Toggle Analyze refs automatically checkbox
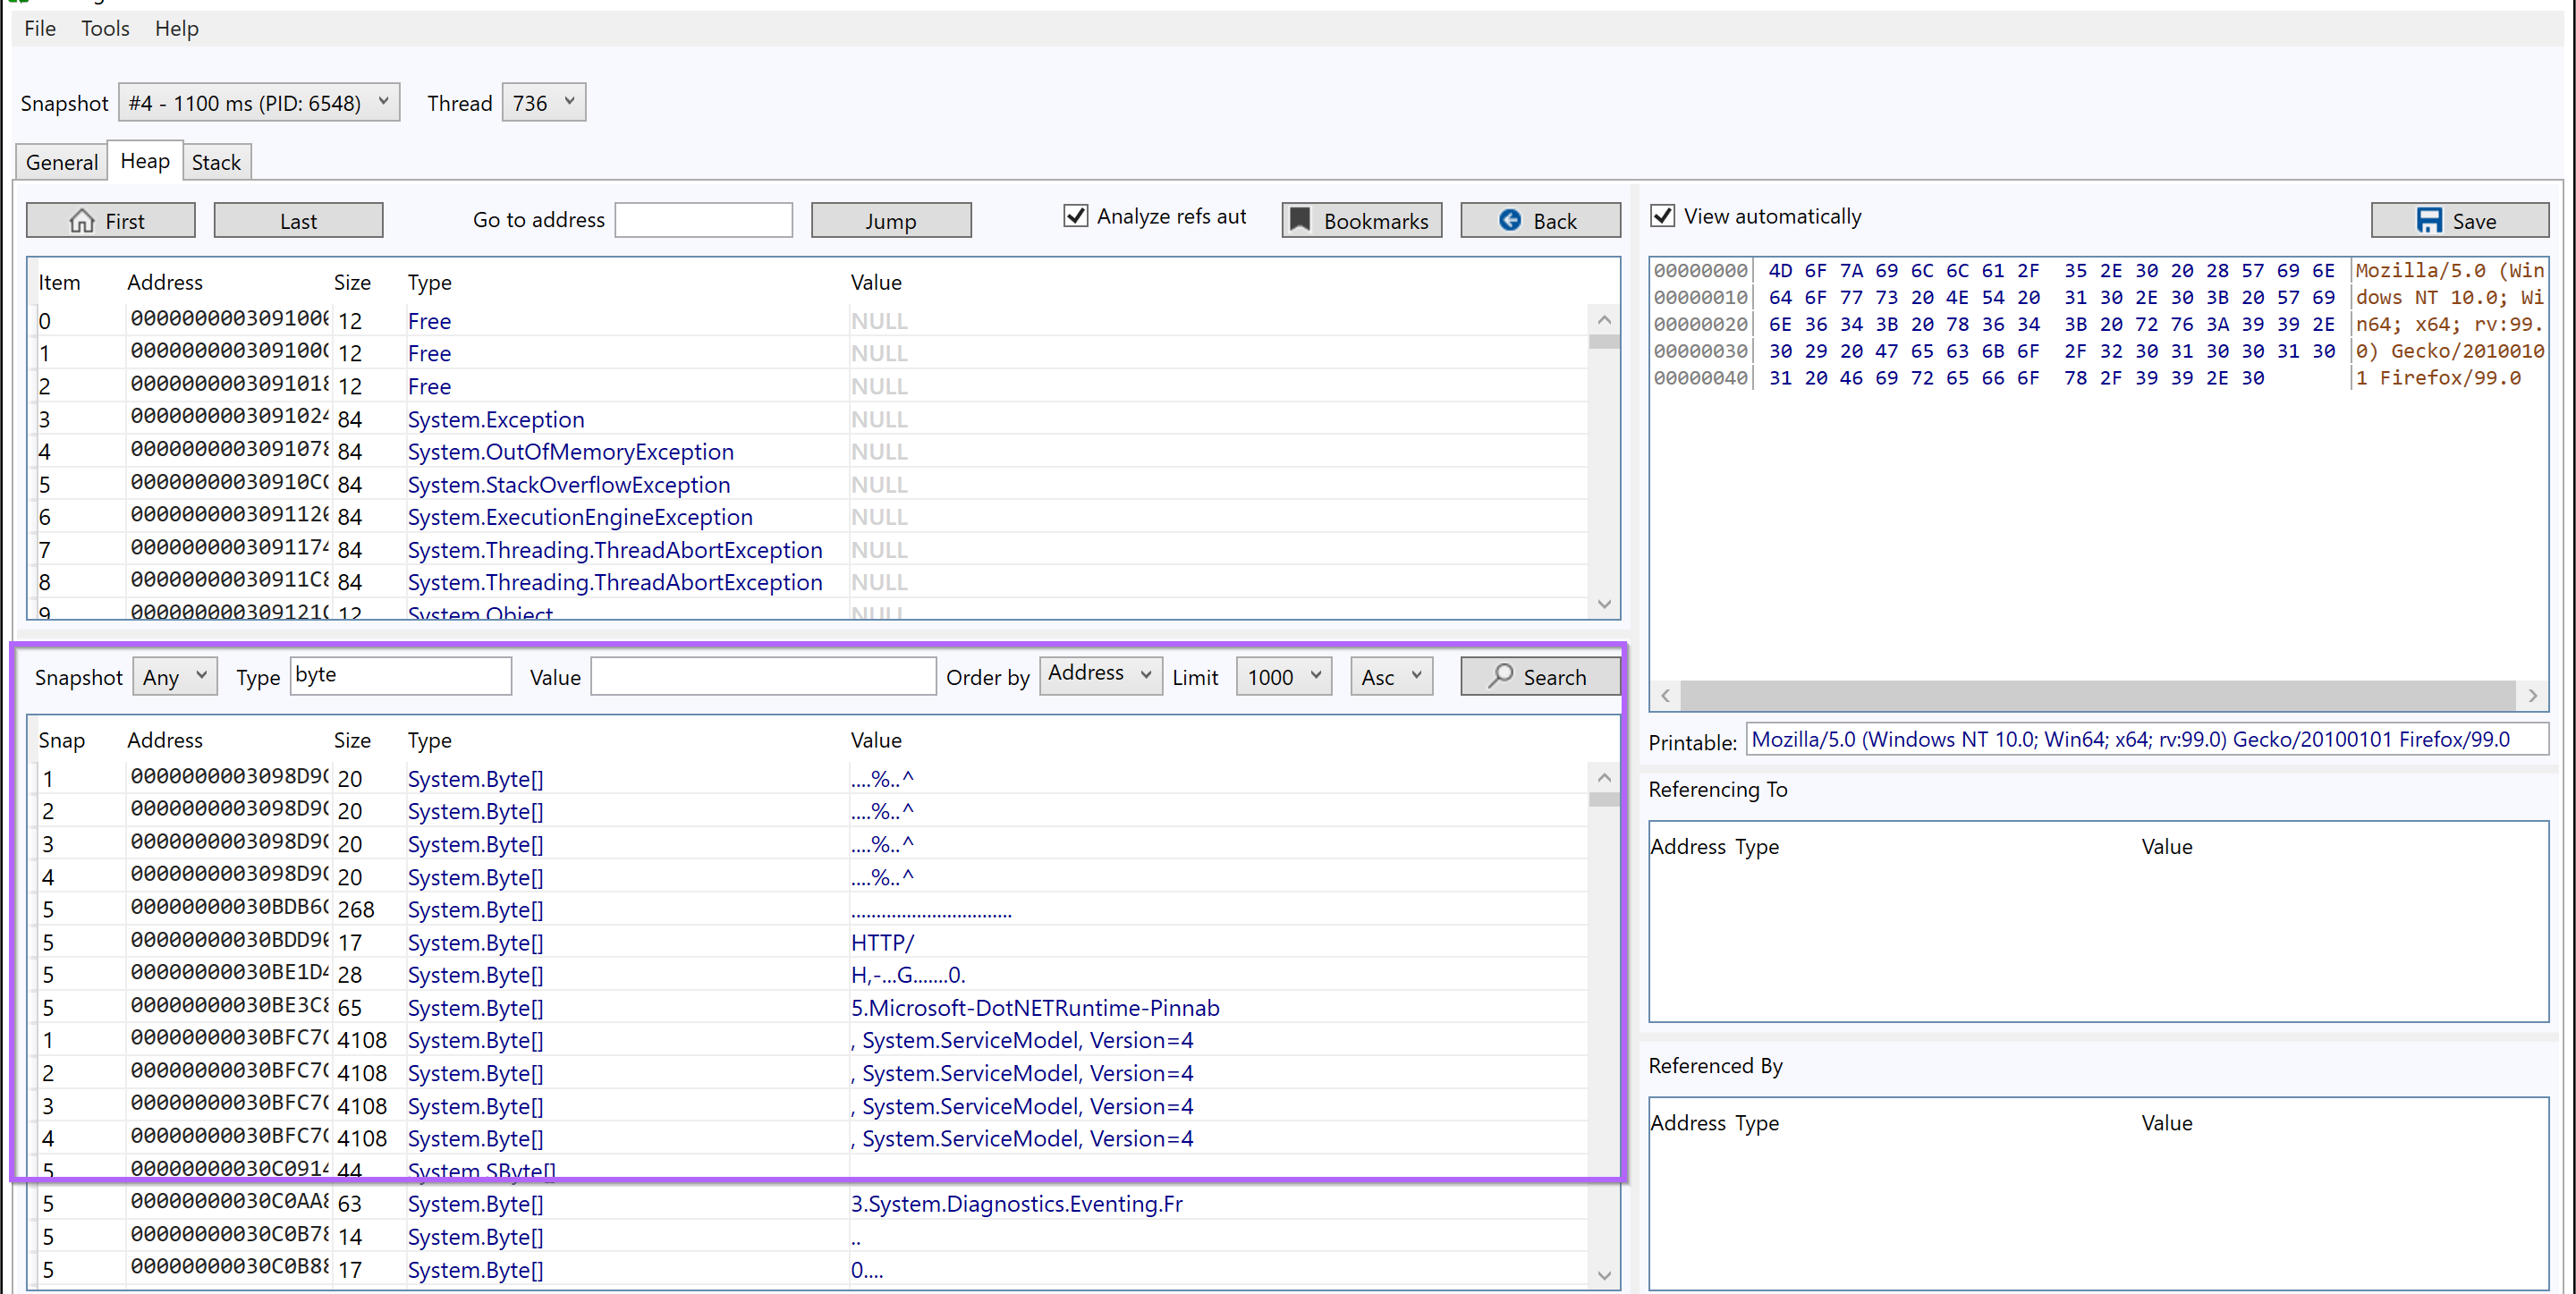 [1075, 216]
